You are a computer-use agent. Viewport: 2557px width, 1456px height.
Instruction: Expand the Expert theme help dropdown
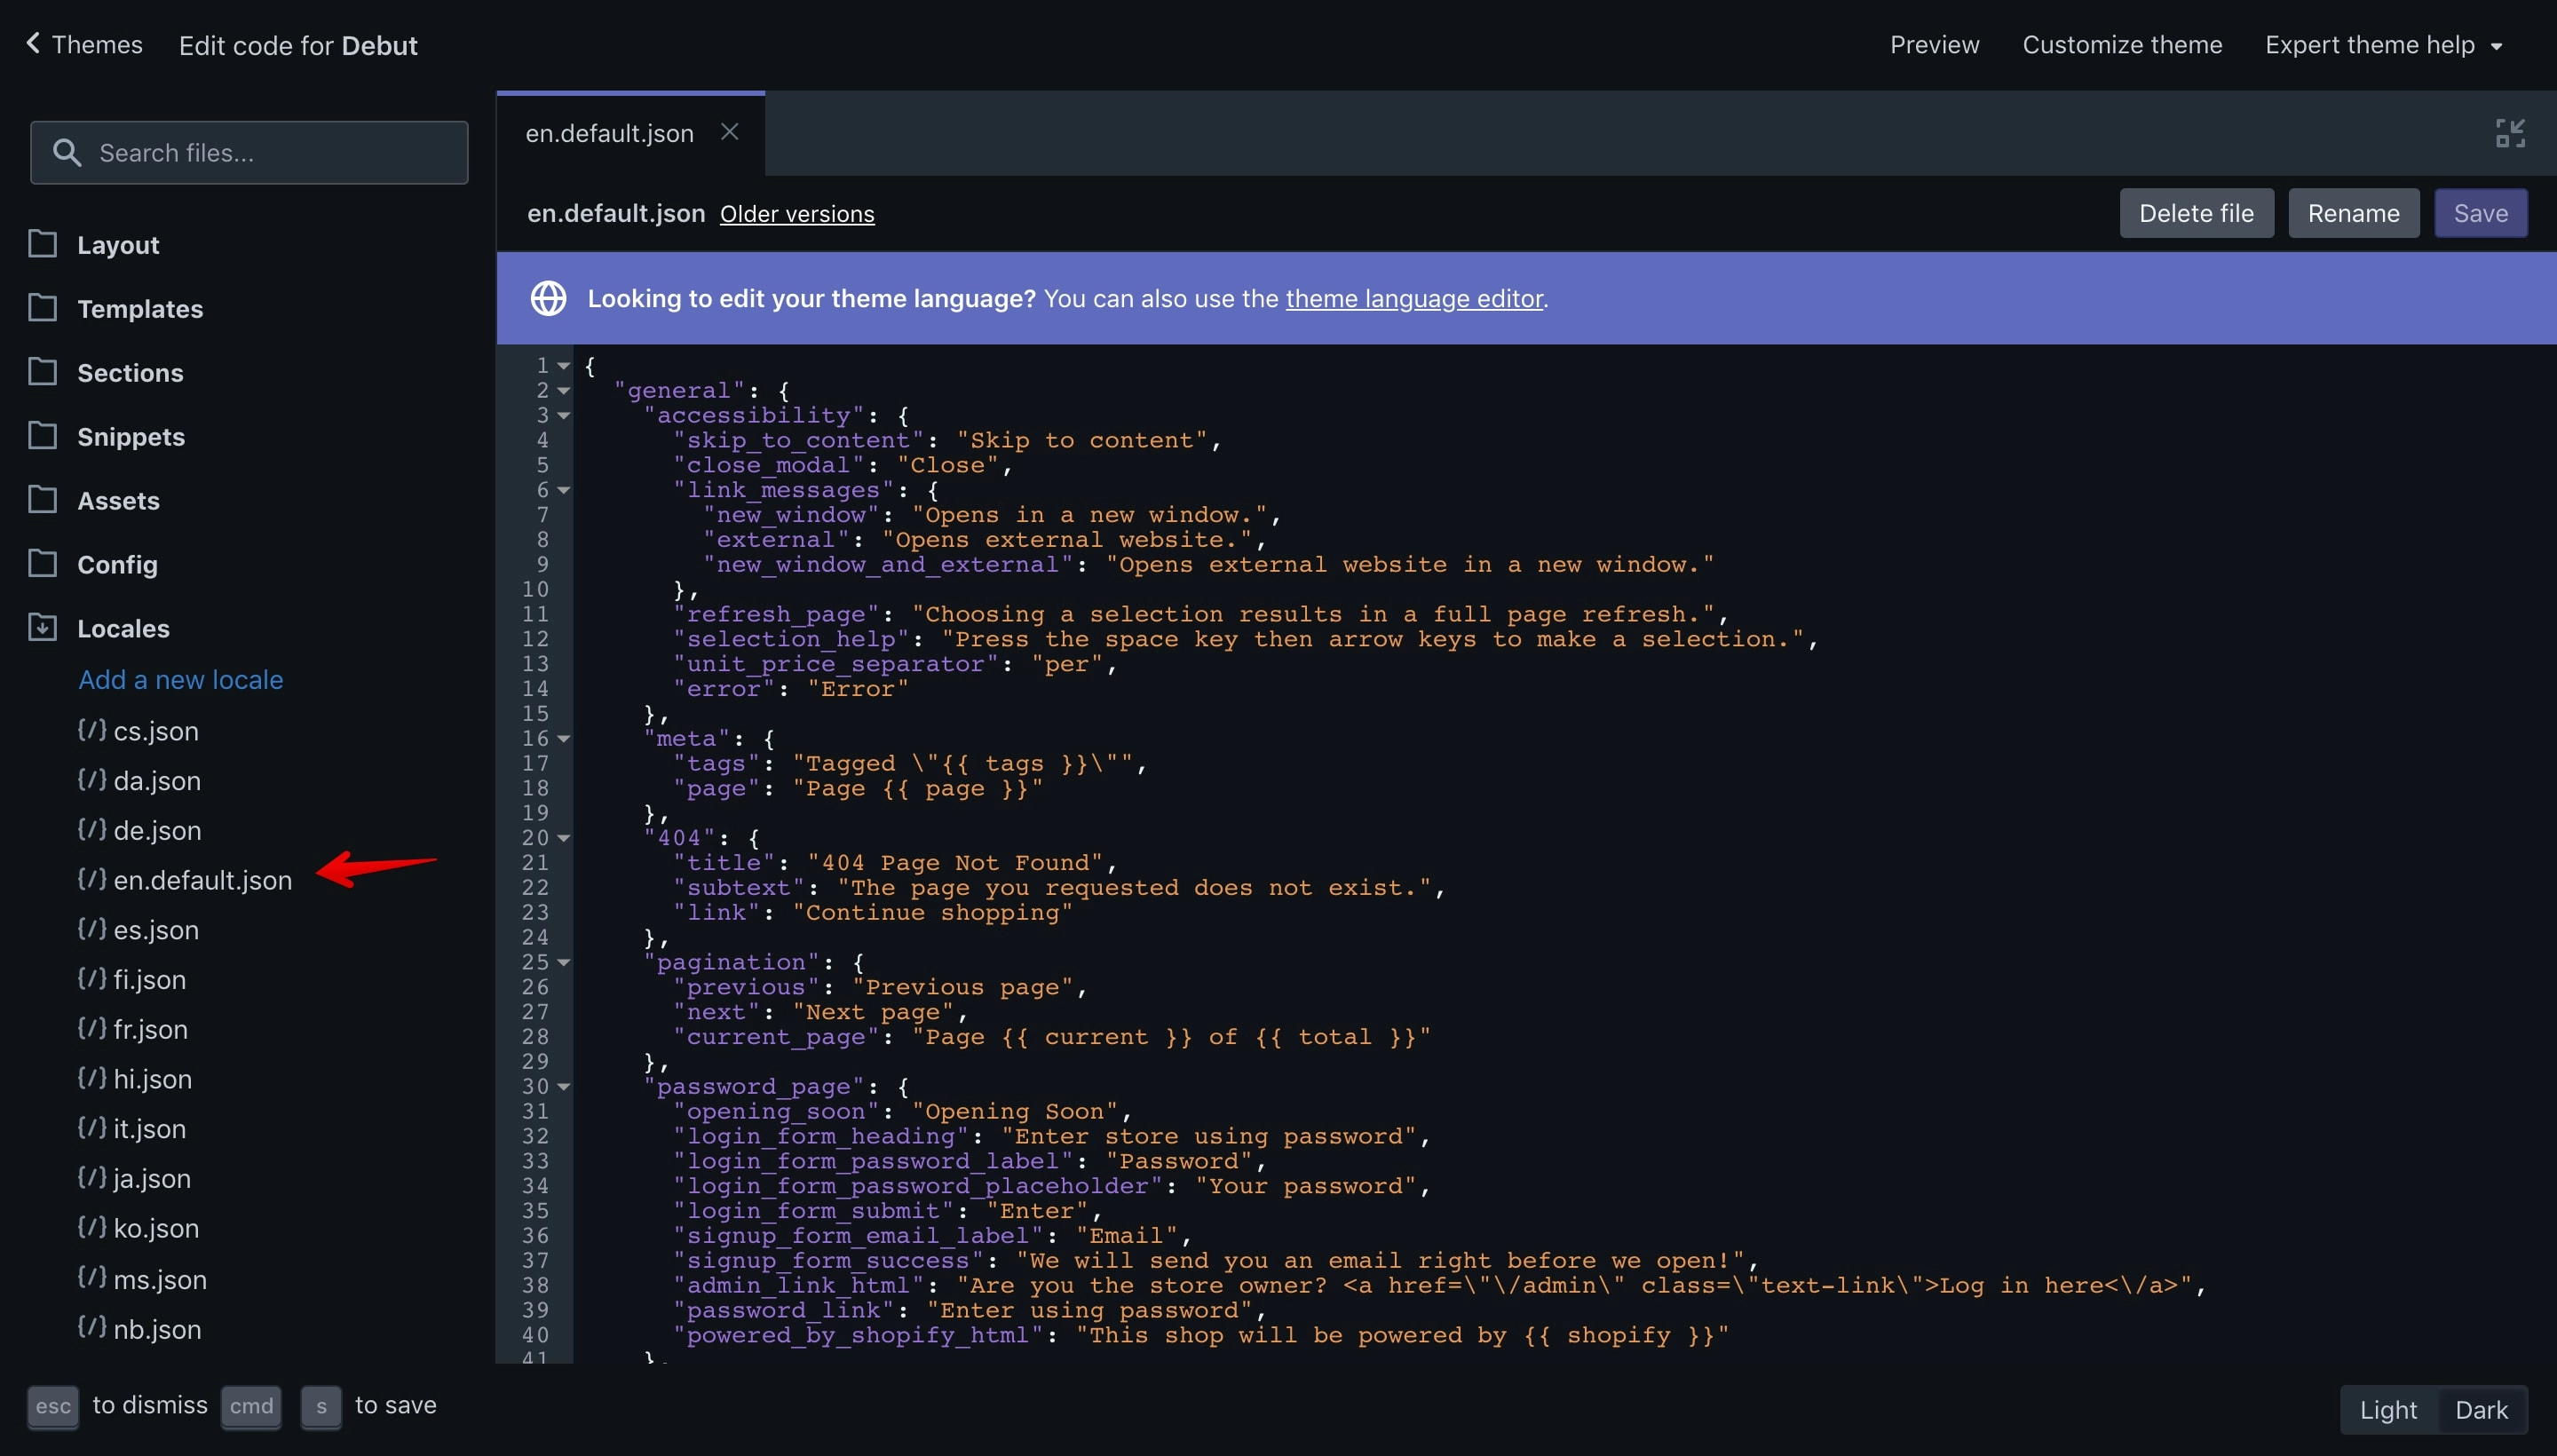2383,45
